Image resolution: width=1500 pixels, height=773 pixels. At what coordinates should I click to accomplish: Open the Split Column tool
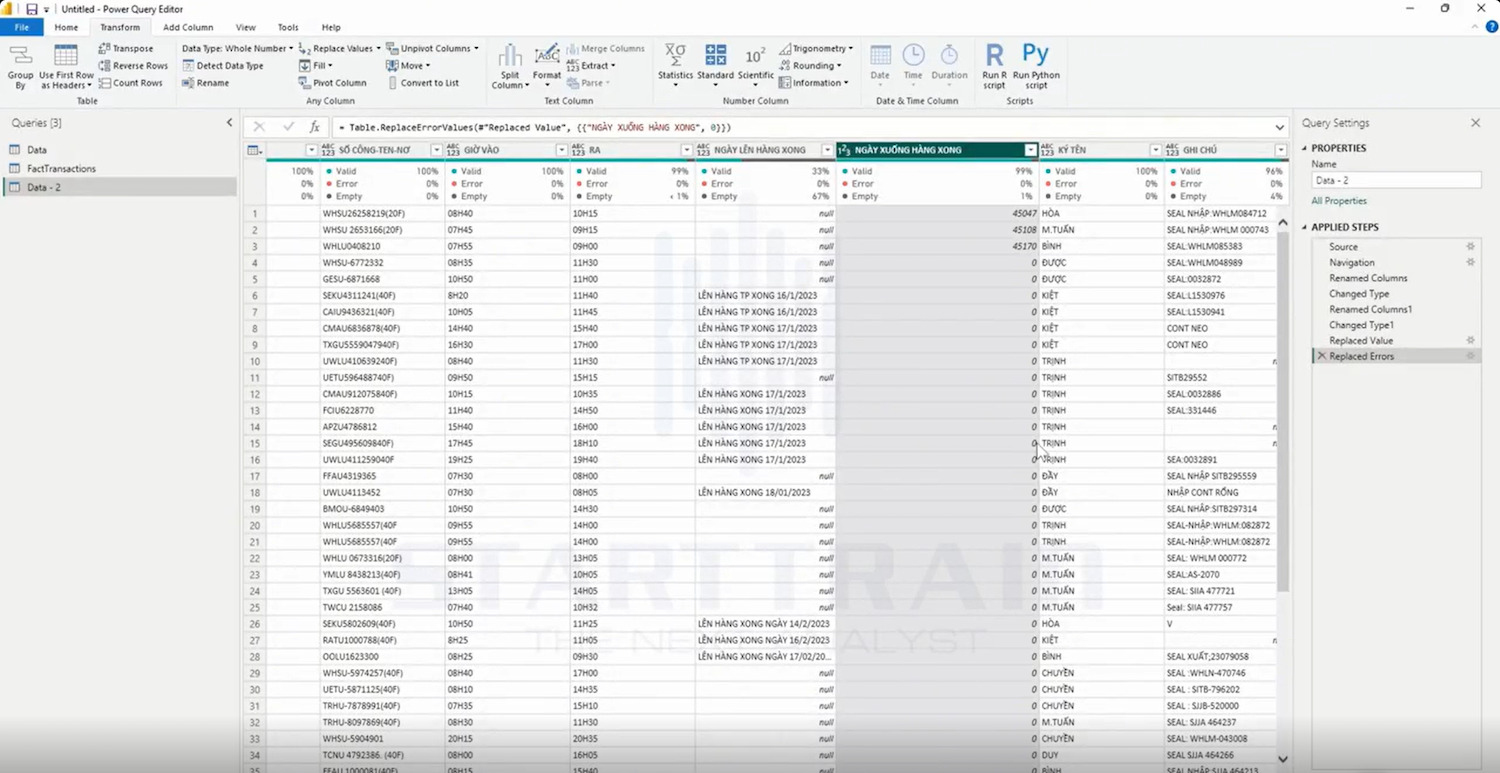[510, 67]
